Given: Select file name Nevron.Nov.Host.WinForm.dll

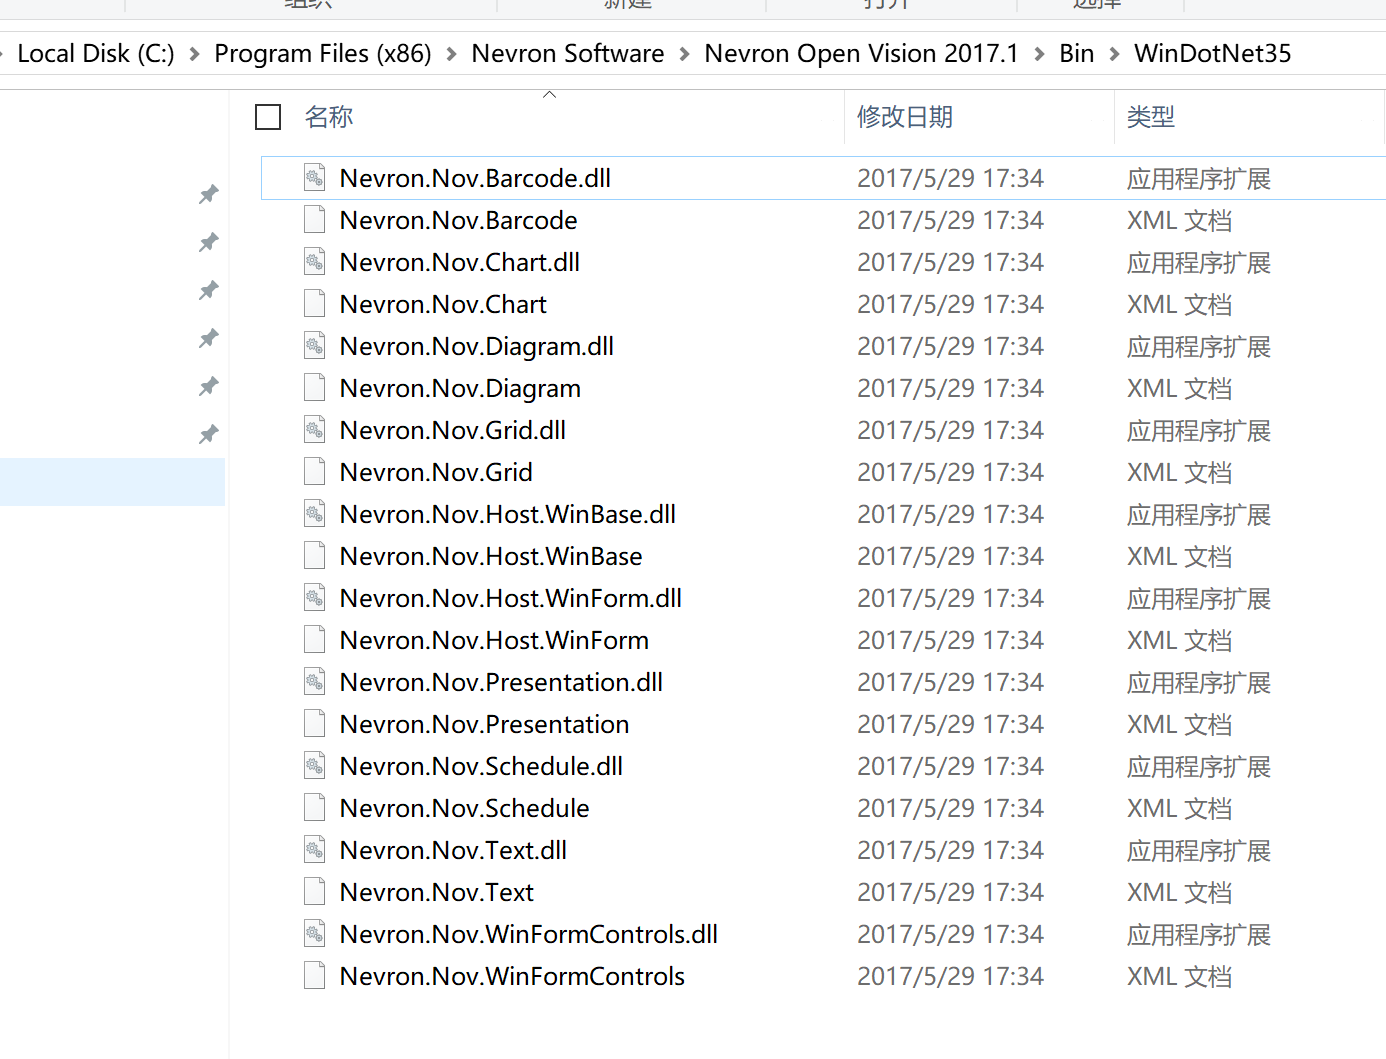Looking at the screenshot, I should coord(511,598).
